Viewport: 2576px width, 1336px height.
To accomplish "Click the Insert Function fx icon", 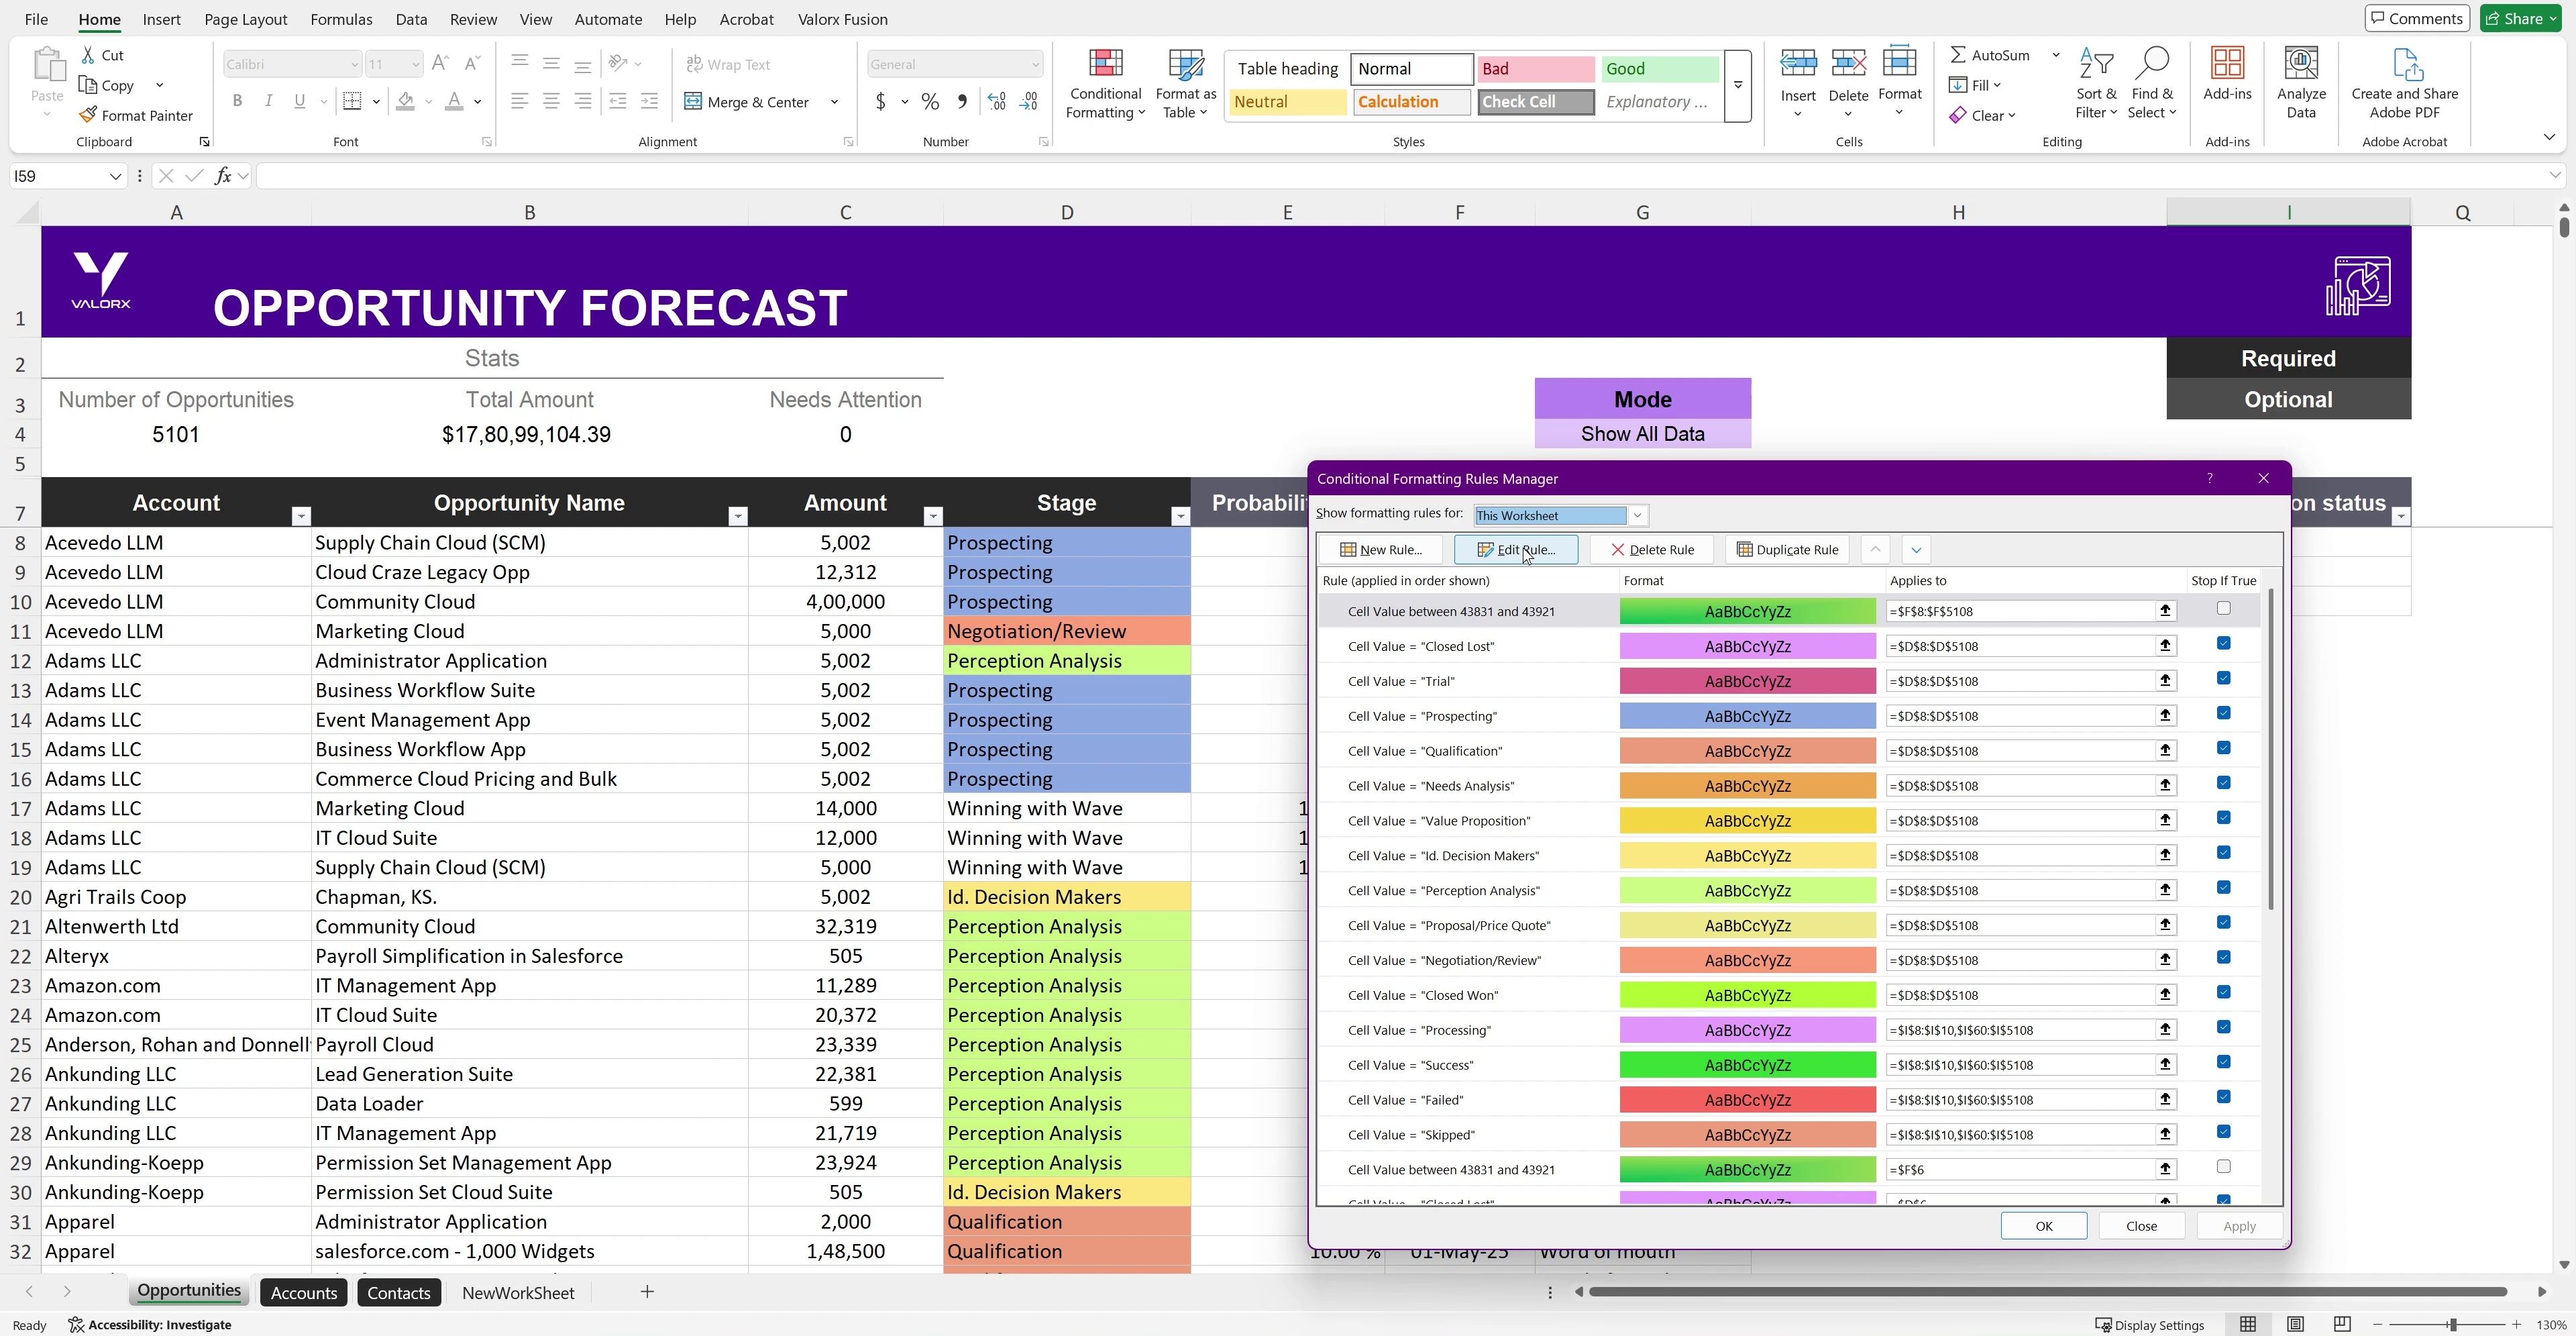I will click(x=223, y=176).
